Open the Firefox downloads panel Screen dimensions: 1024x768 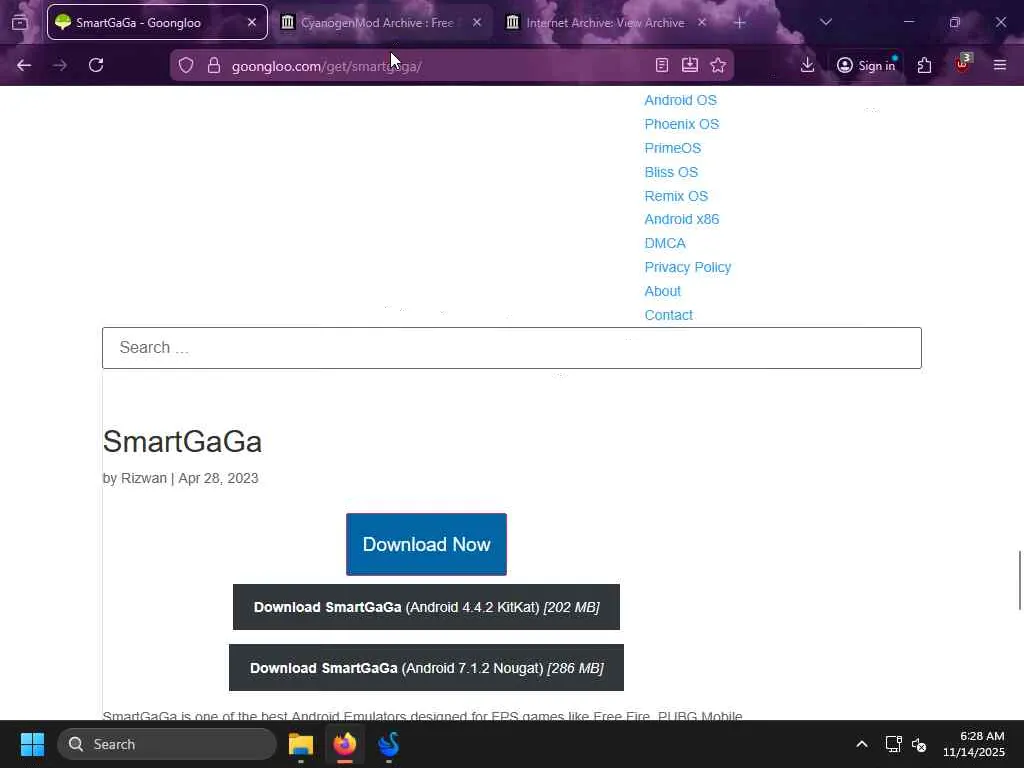pyautogui.click(x=807, y=65)
